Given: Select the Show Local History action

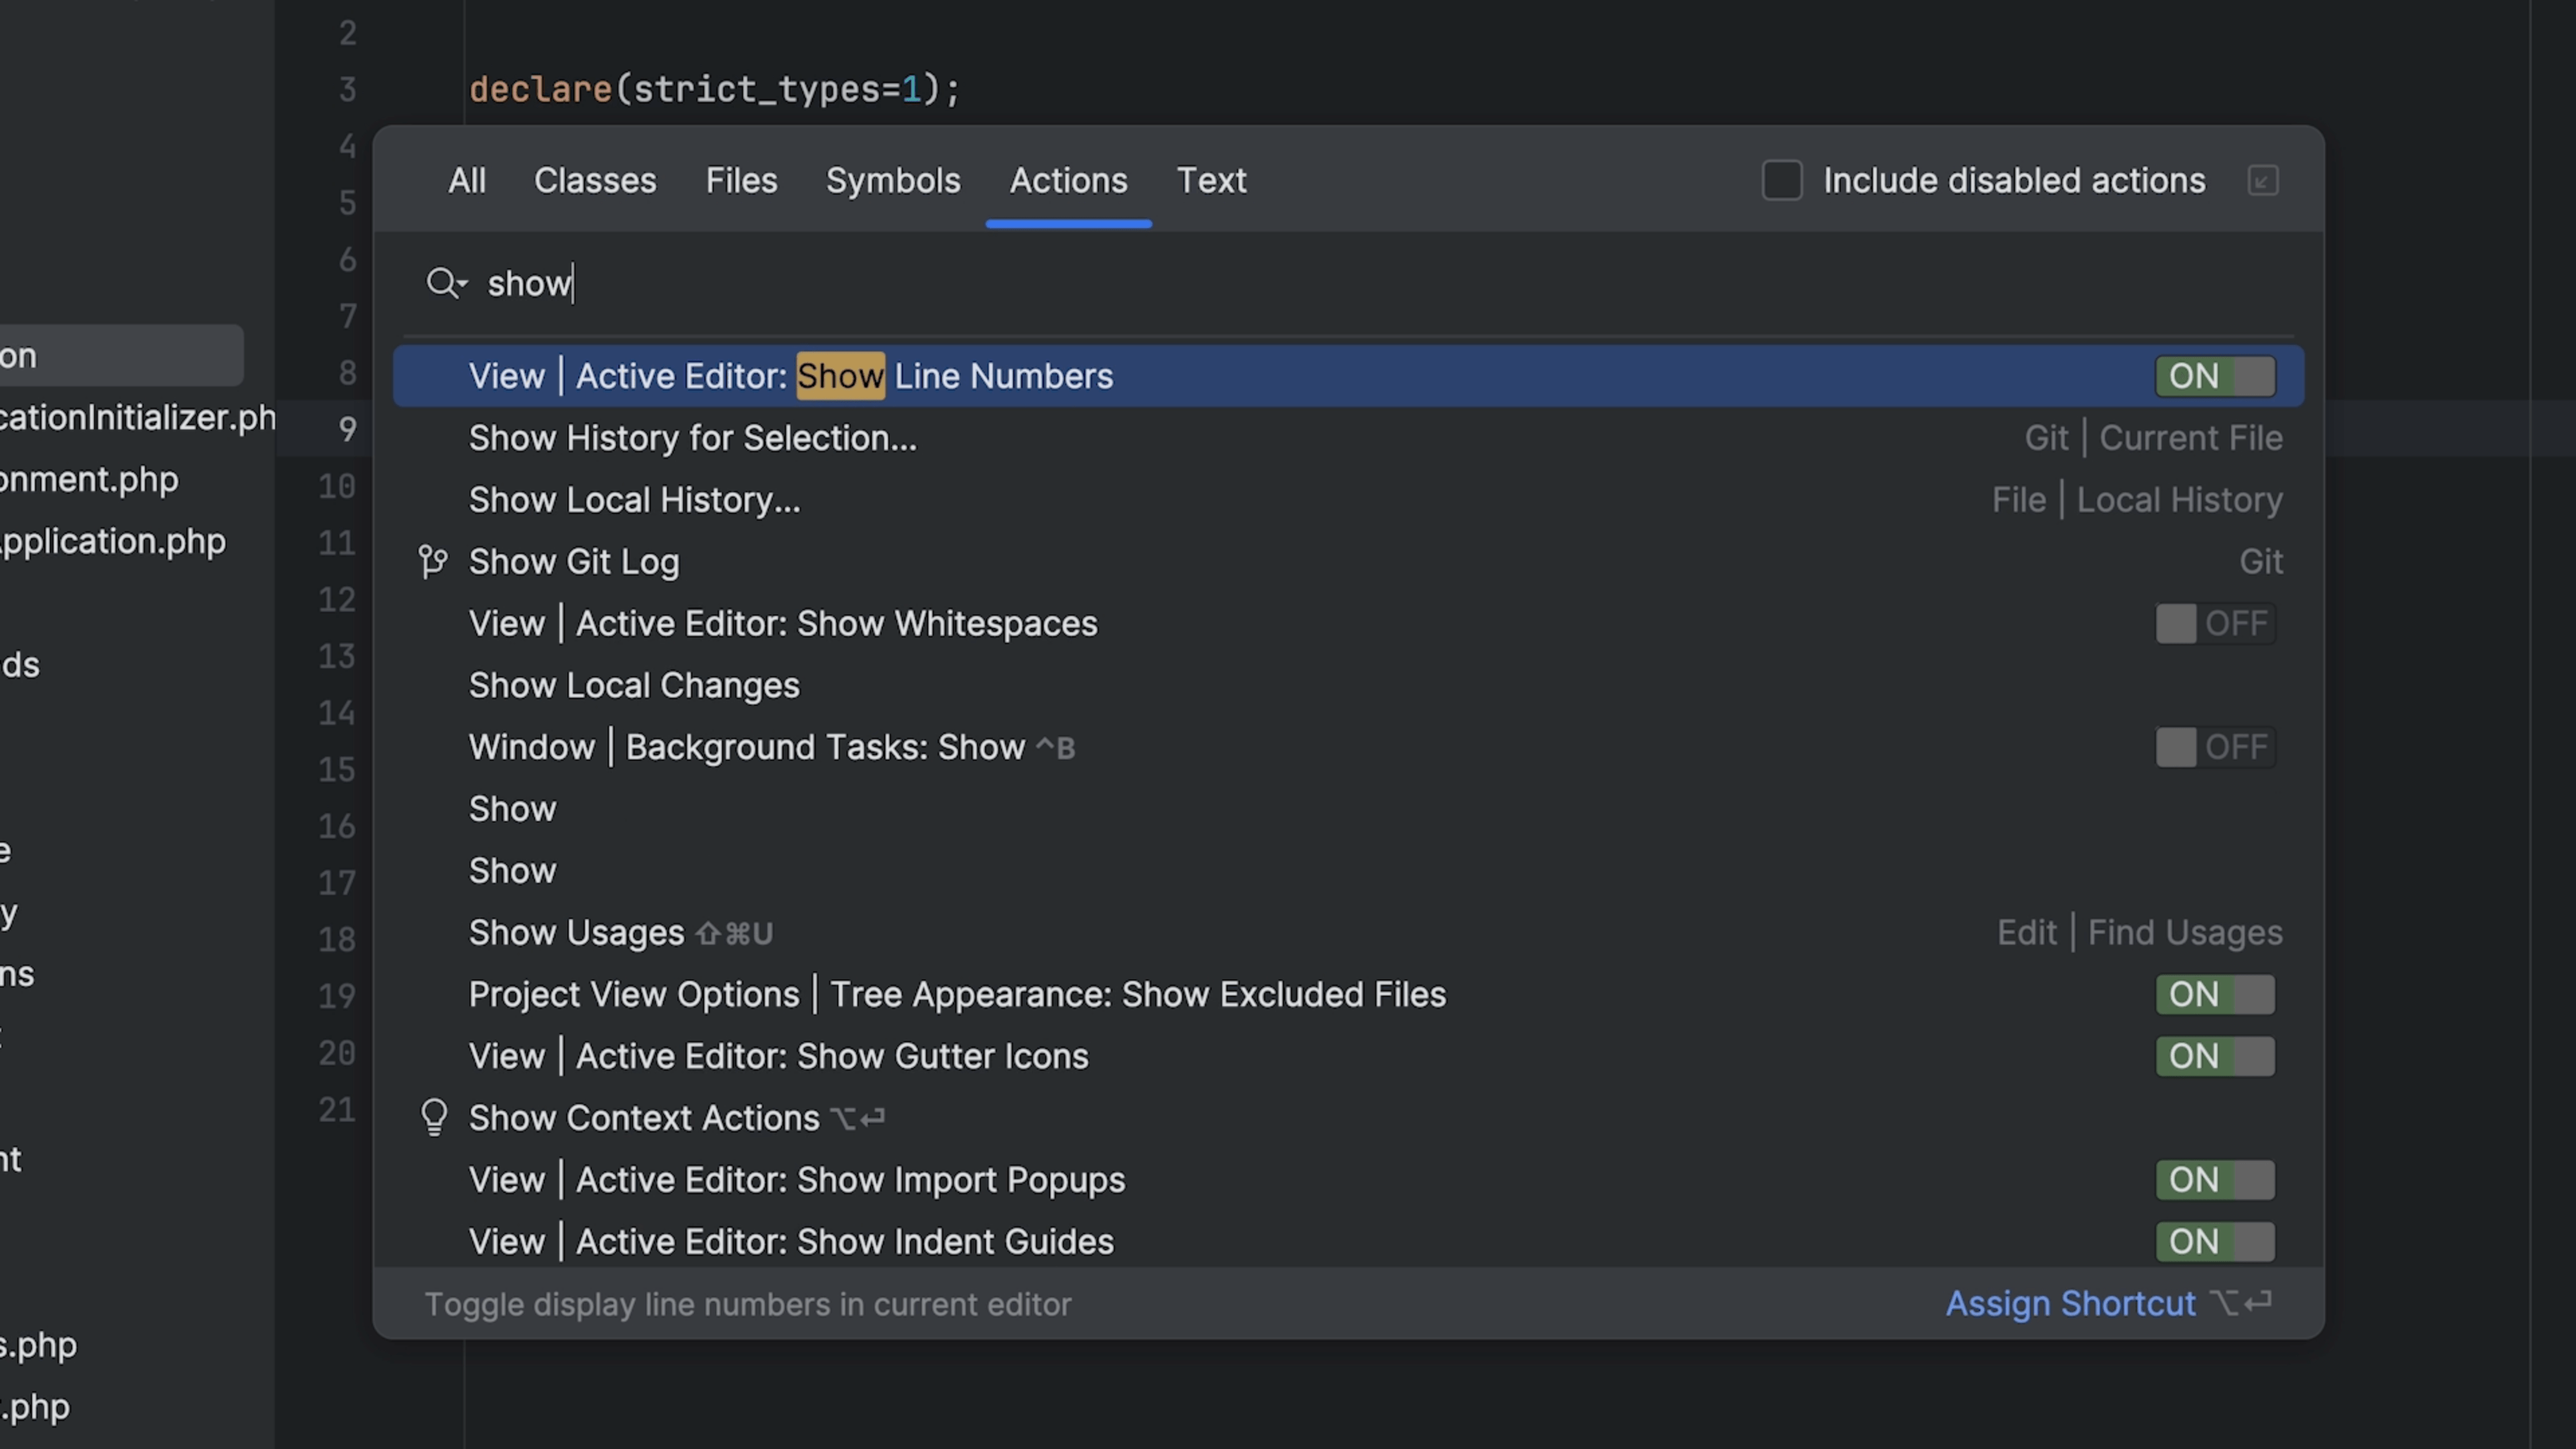Looking at the screenshot, I should (x=634, y=499).
